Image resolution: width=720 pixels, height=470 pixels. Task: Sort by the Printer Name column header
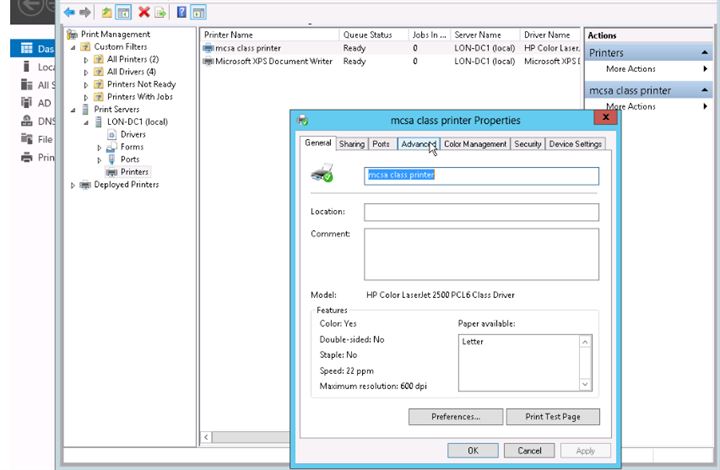coord(270,35)
